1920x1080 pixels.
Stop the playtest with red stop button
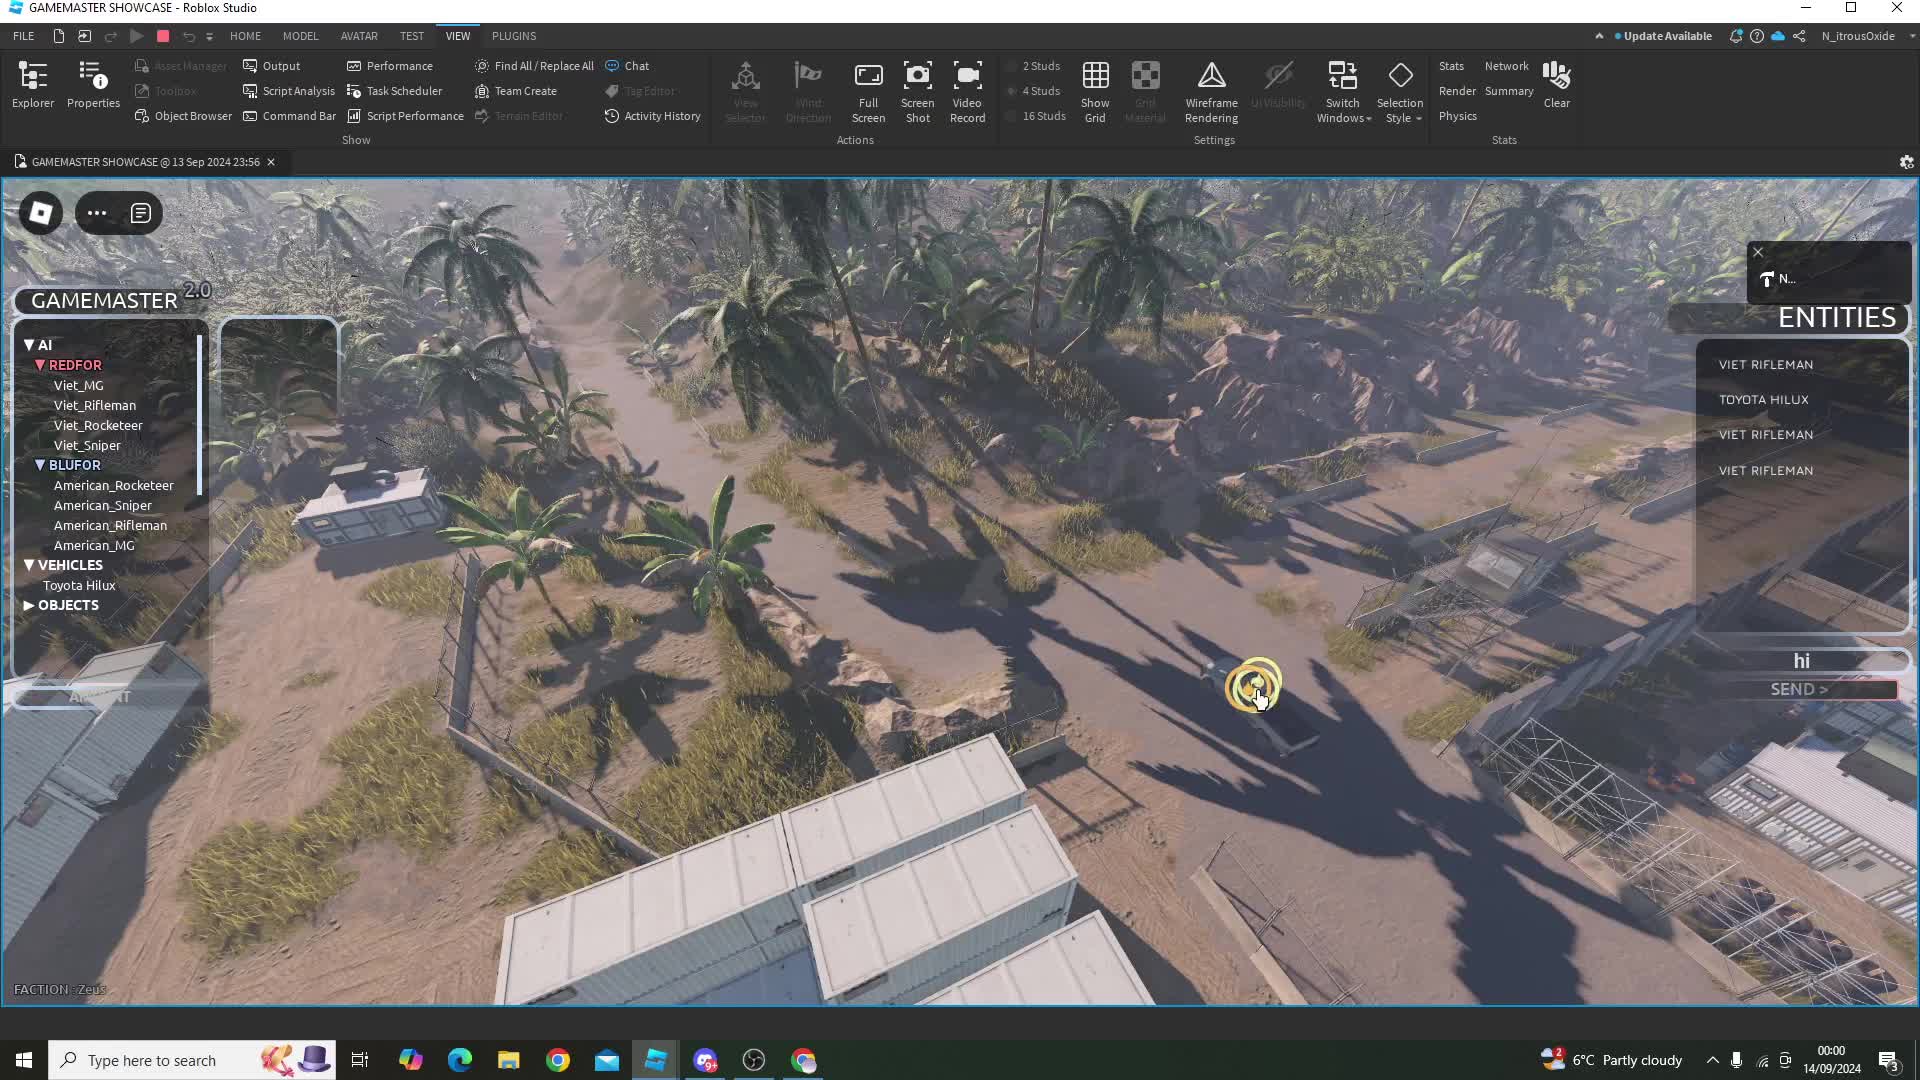point(163,36)
